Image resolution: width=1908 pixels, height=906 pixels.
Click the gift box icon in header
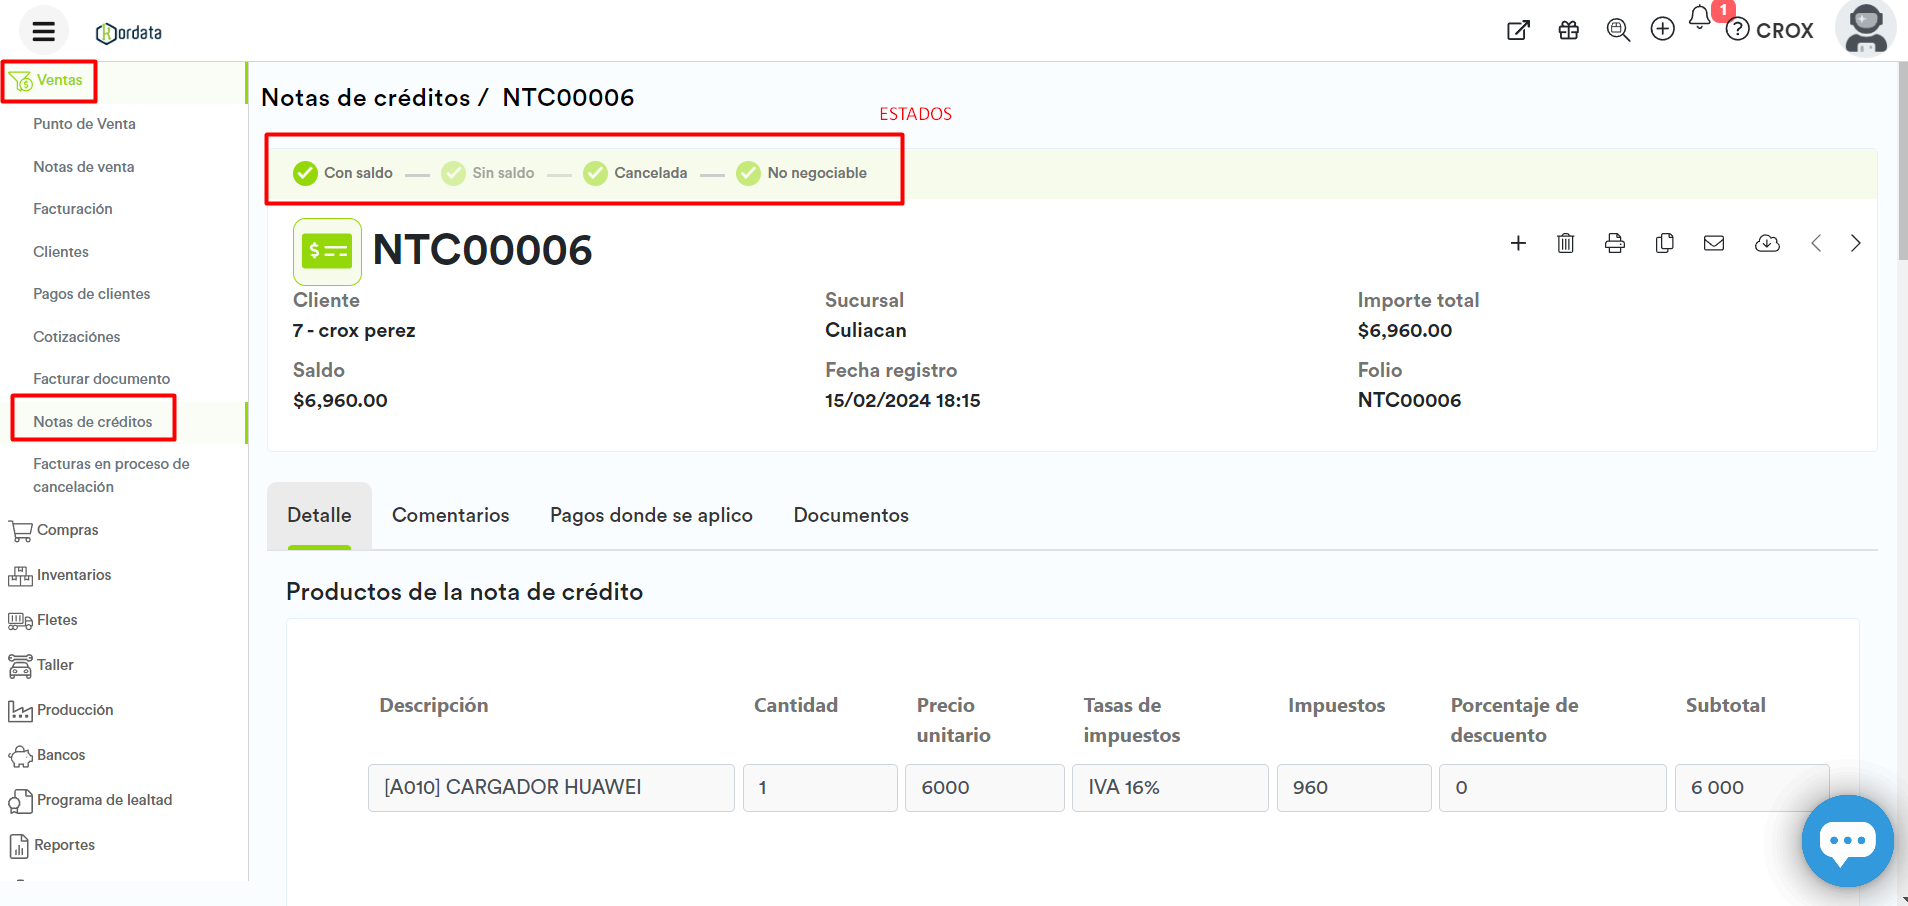pyautogui.click(x=1568, y=30)
